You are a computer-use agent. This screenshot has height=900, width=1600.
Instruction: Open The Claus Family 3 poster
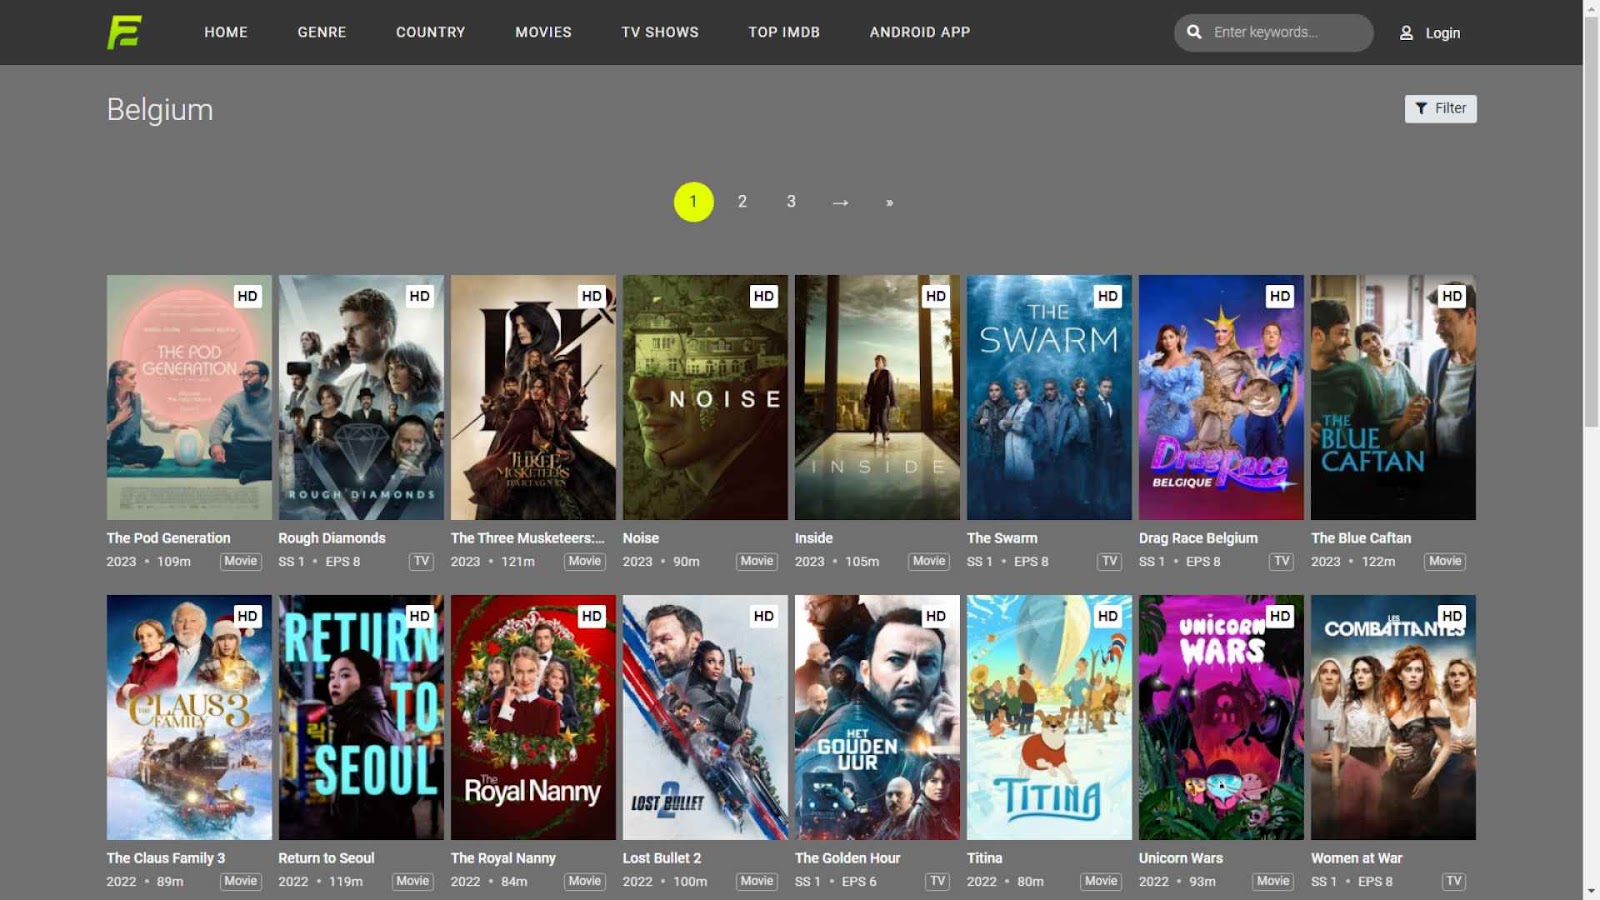tap(189, 717)
